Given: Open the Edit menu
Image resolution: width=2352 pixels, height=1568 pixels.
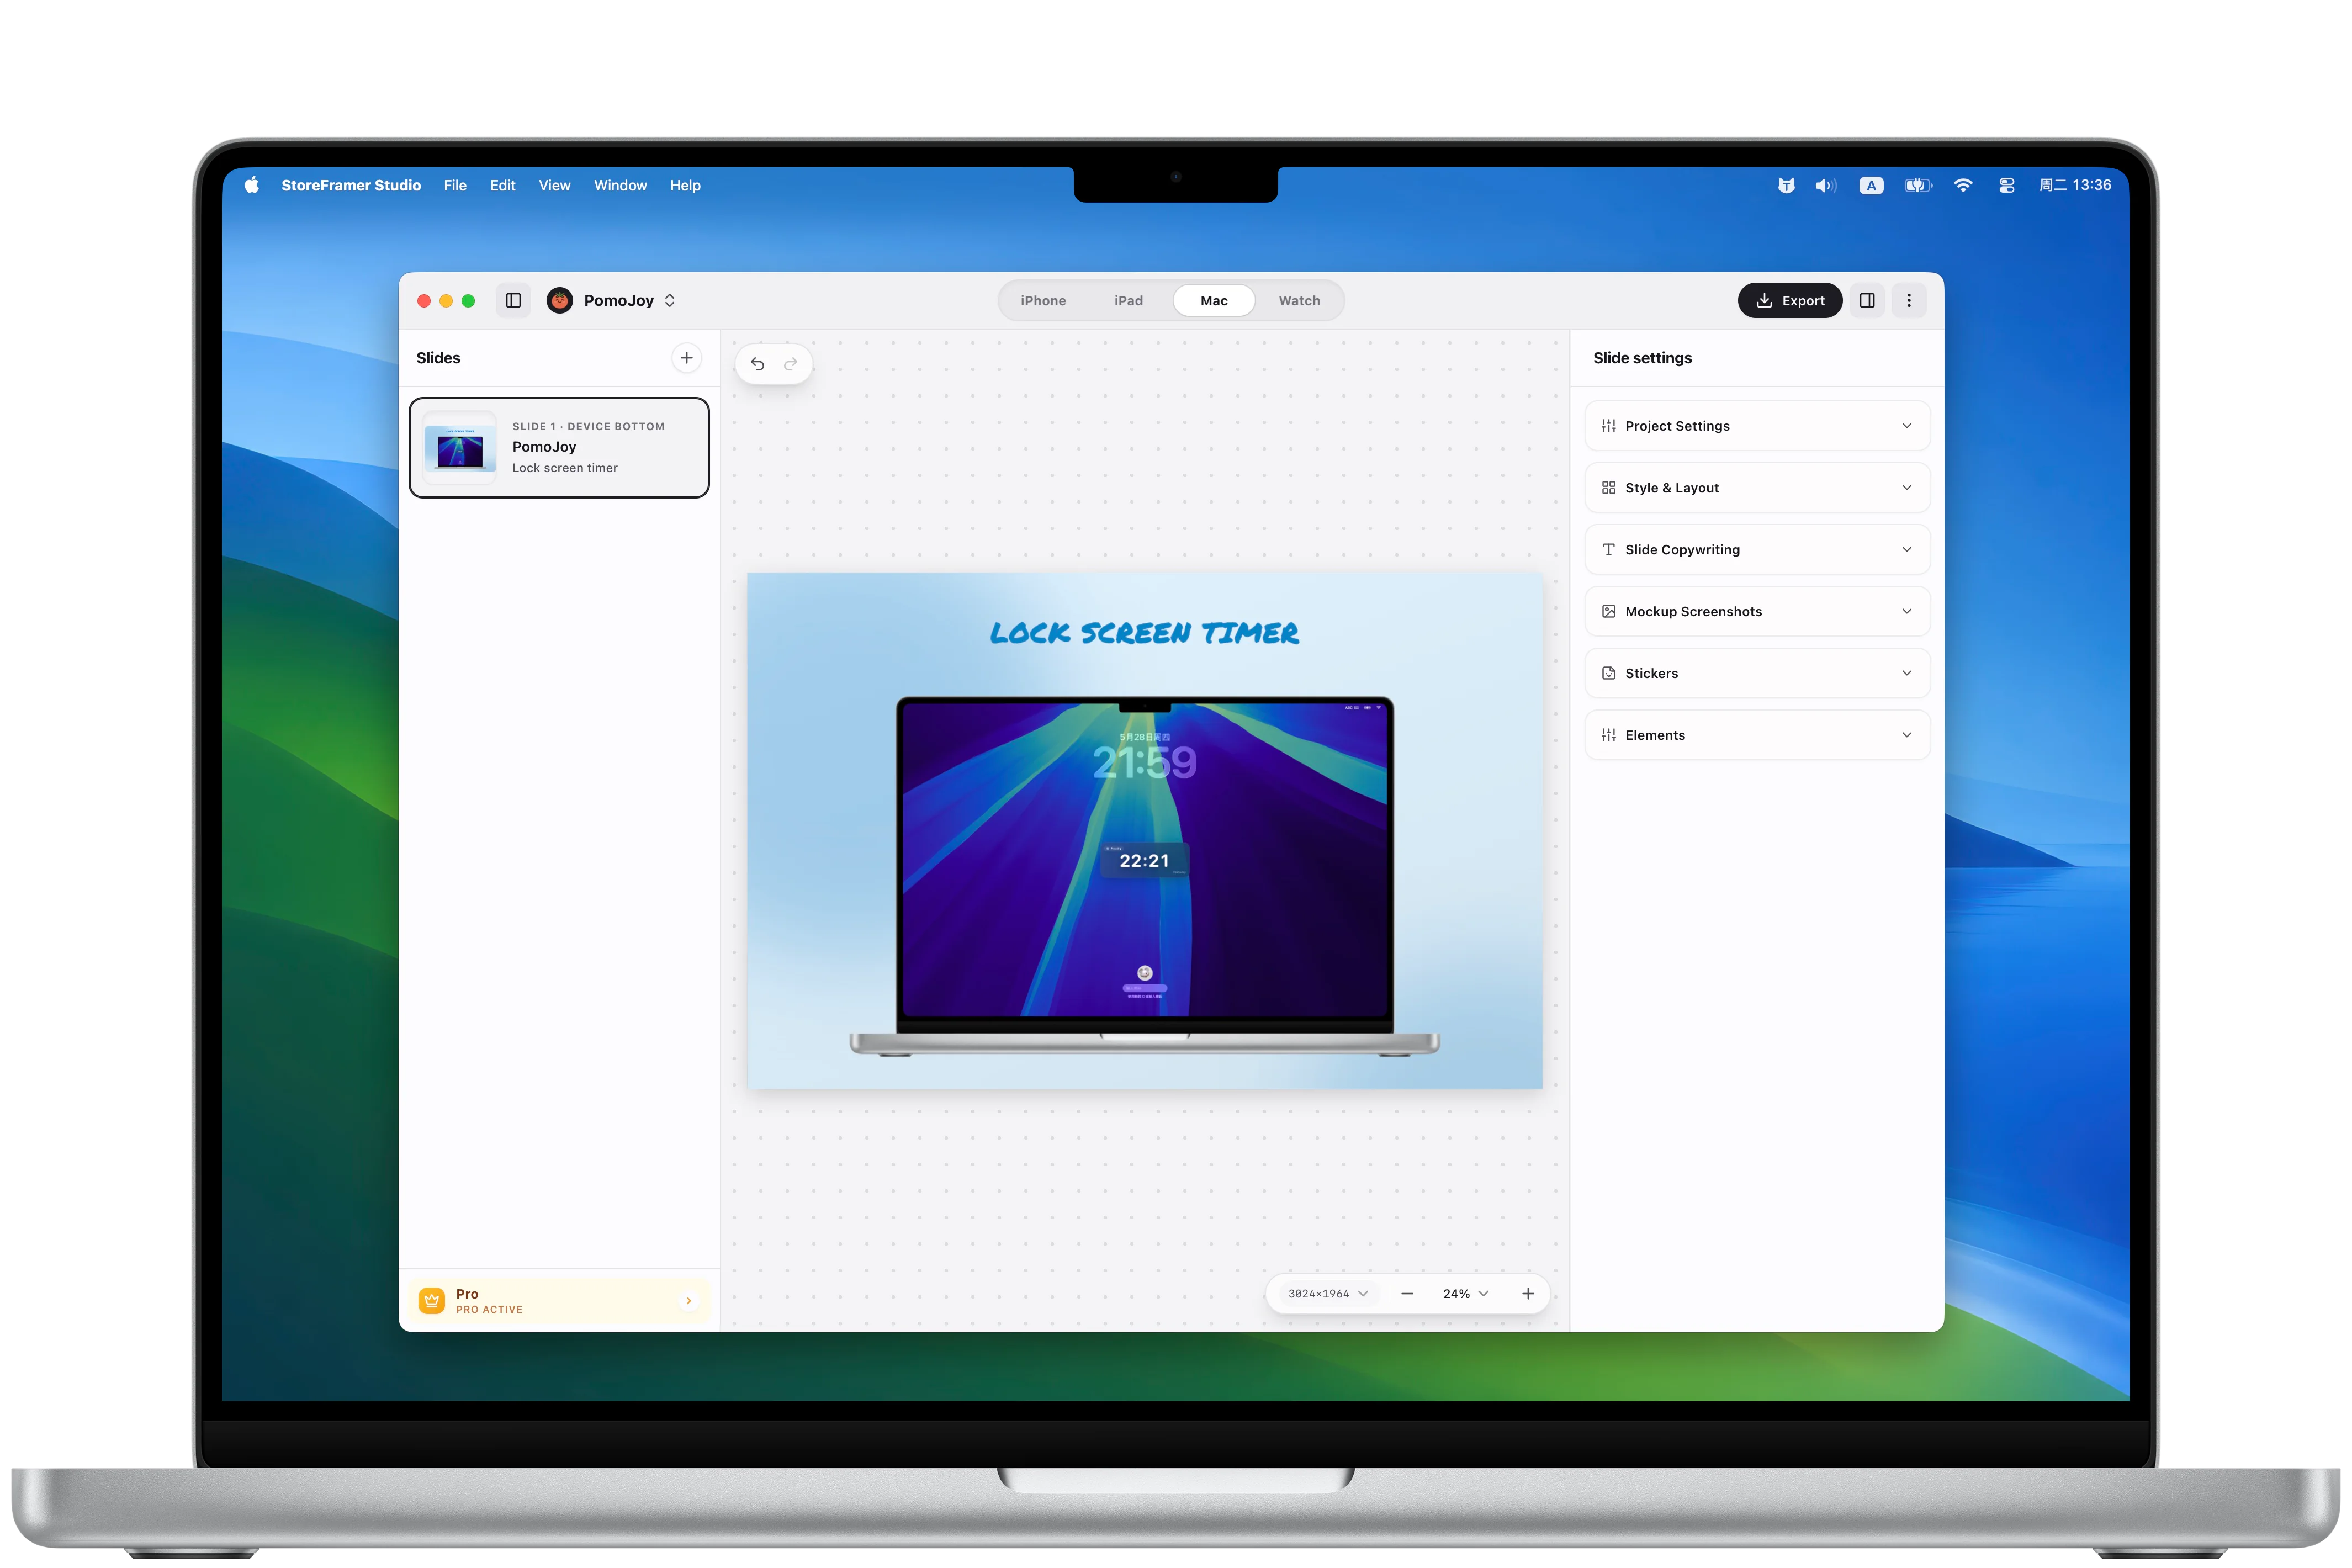Looking at the screenshot, I should pyautogui.click(x=502, y=185).
